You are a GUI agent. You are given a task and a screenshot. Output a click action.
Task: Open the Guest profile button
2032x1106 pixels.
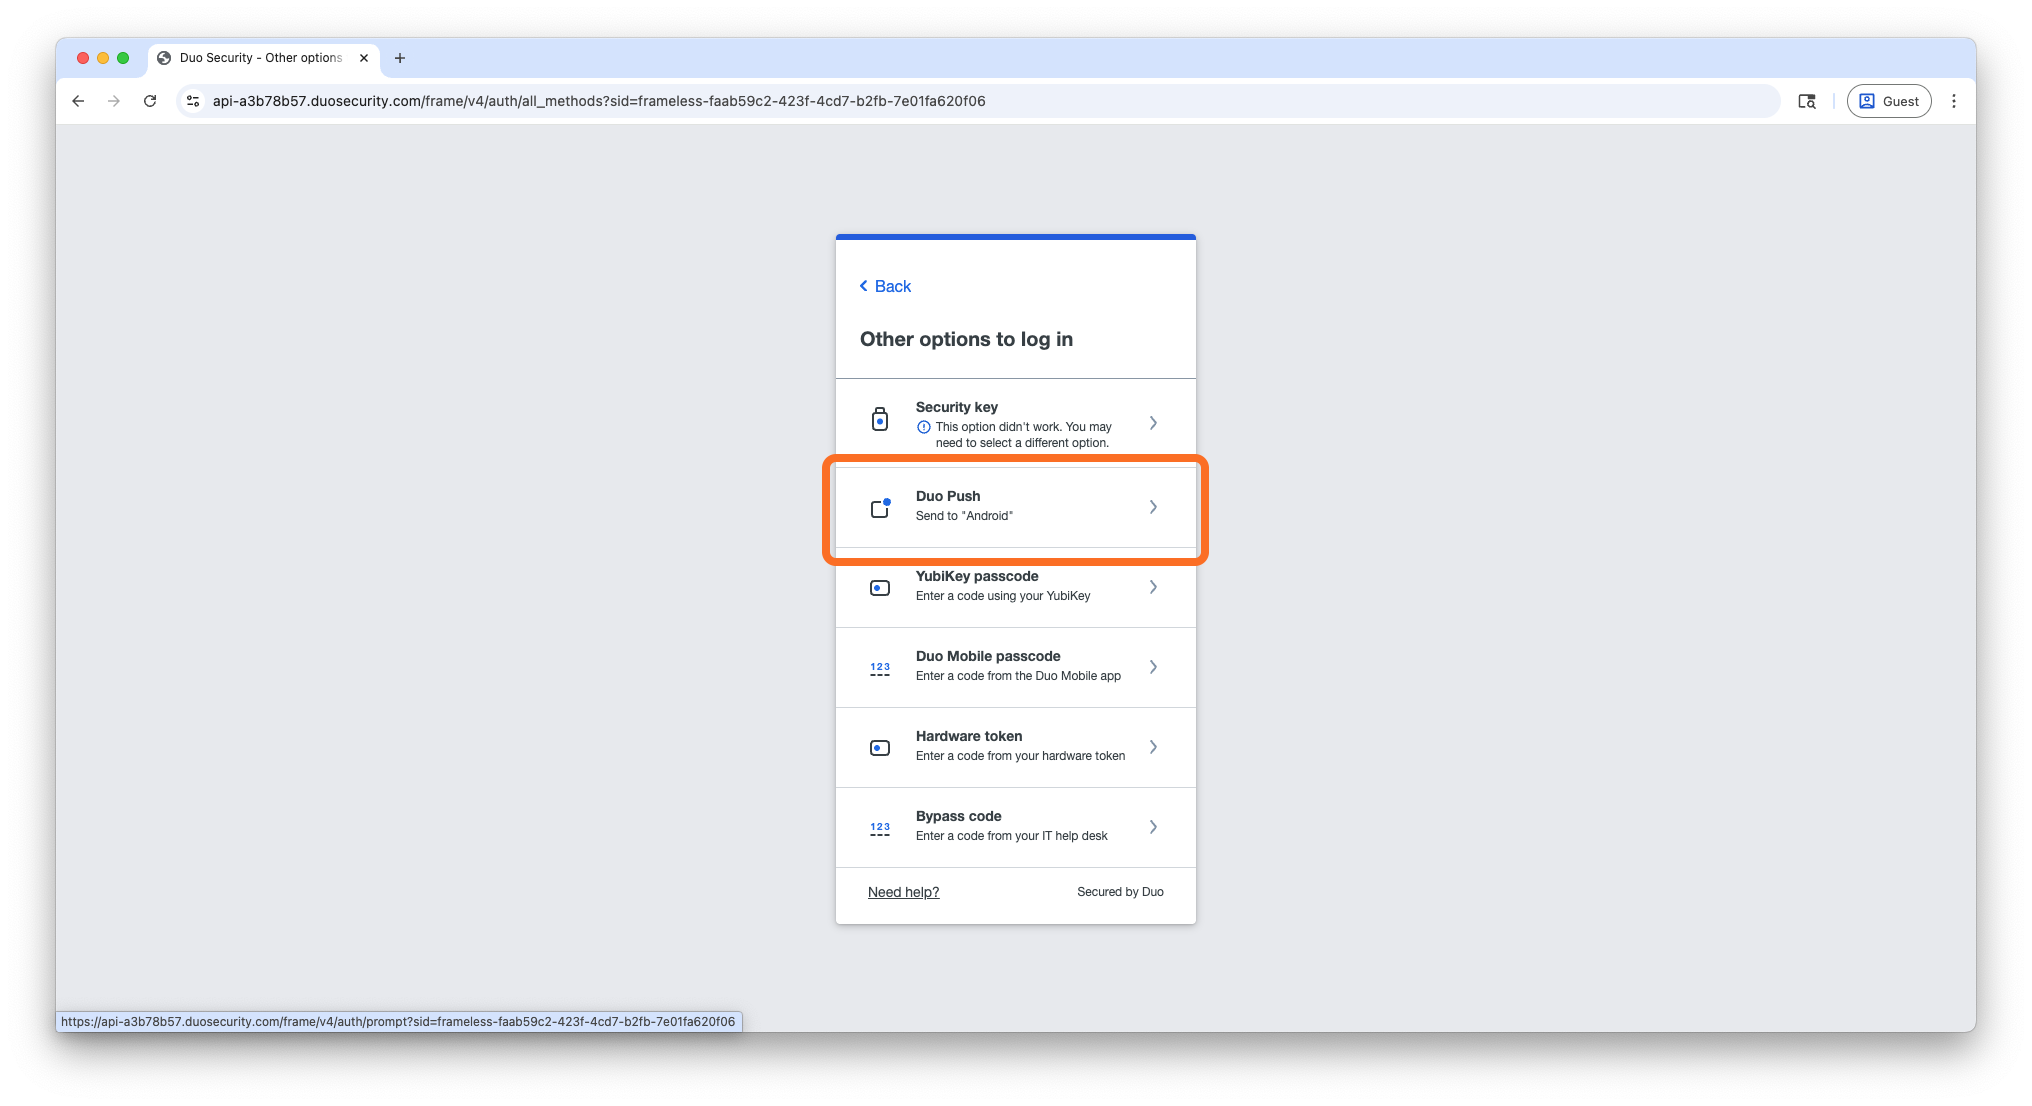pyautogui.click(x=1888, y=101)
